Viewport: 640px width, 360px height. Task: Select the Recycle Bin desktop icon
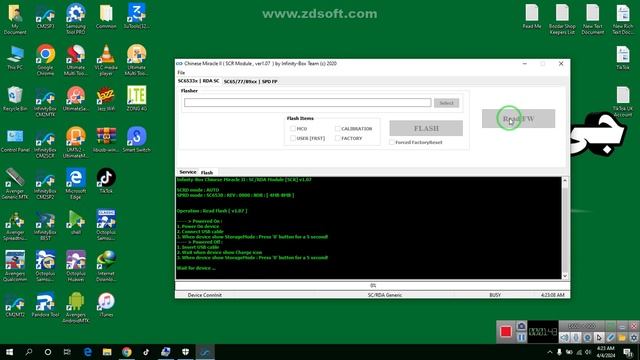coord(15,98)
